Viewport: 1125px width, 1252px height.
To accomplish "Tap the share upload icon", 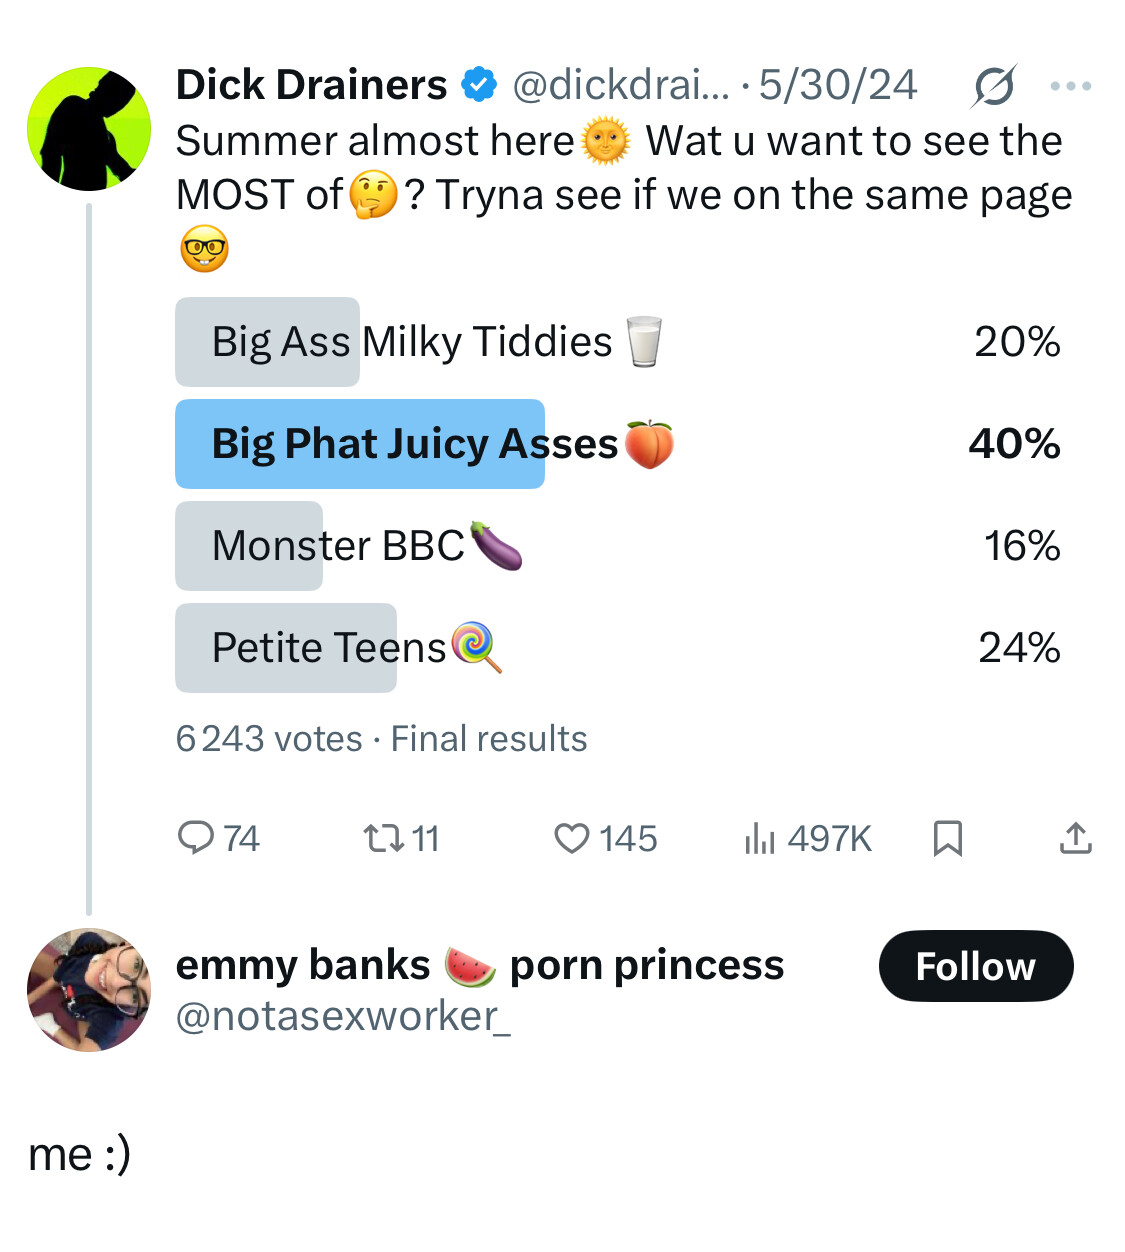I will [x=1075, y=837].
